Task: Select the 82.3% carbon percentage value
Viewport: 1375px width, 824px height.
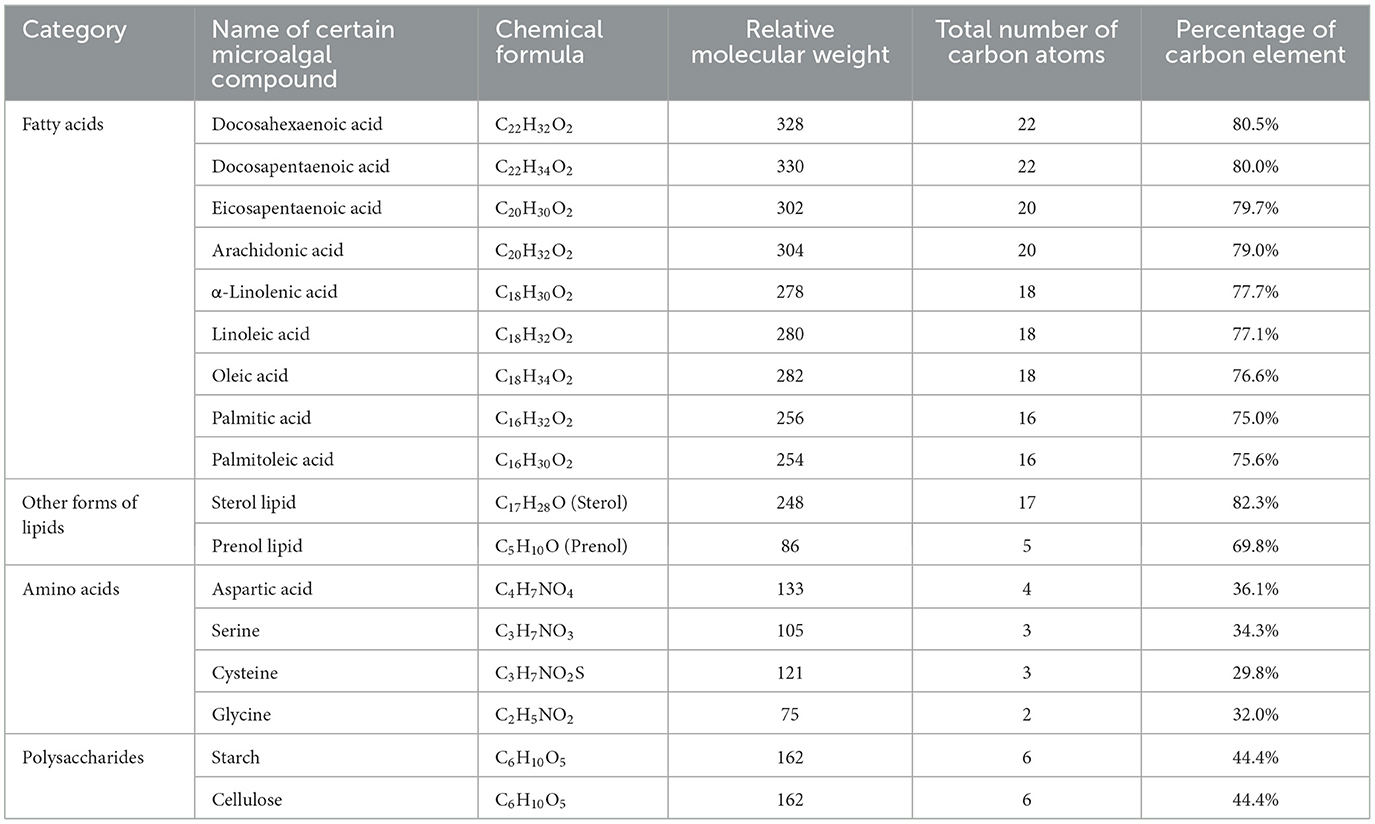Action: point(1255,502)
